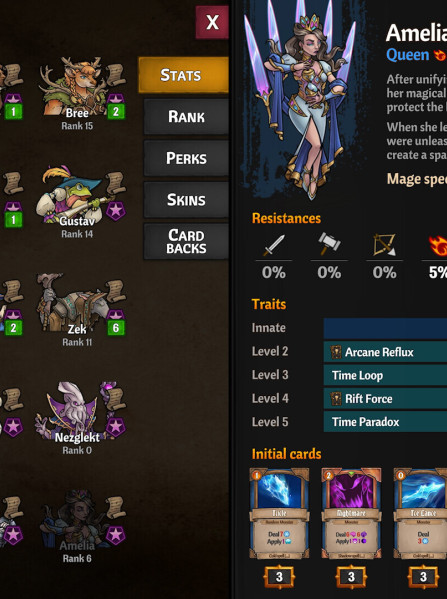Screen dimensions: 447x599
Task: Click Zek's green perk badge showing 6
Action: pyautogui.click(x=116, y=327)
